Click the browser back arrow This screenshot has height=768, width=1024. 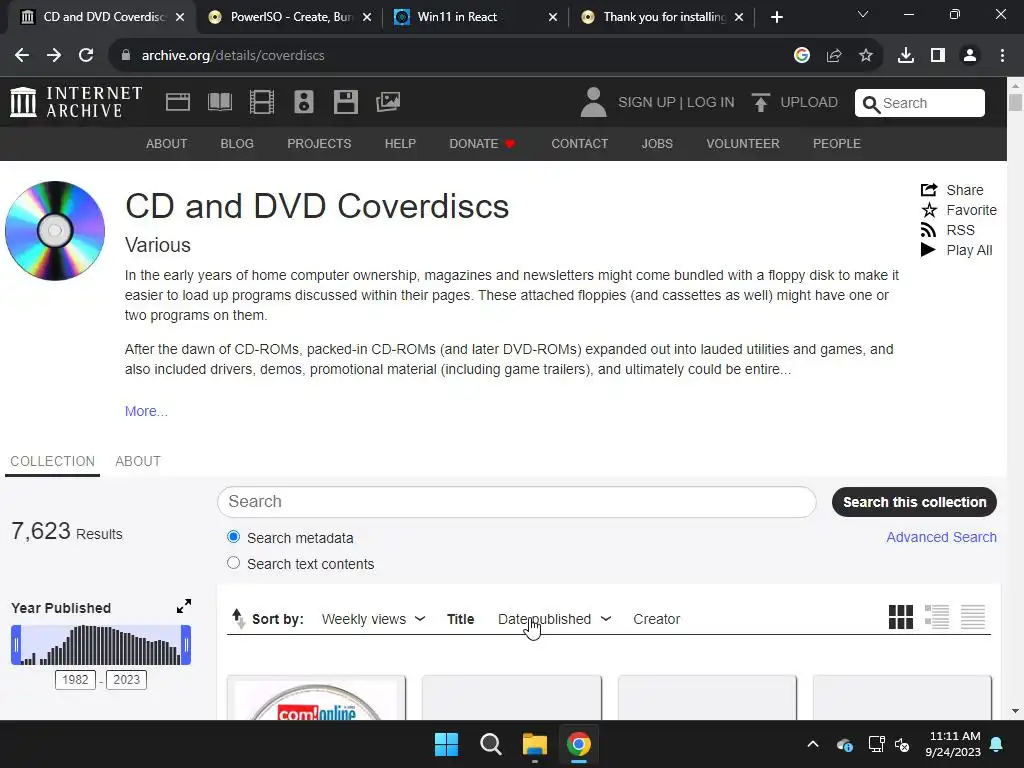pyautogui.click(x=22, y=56)
